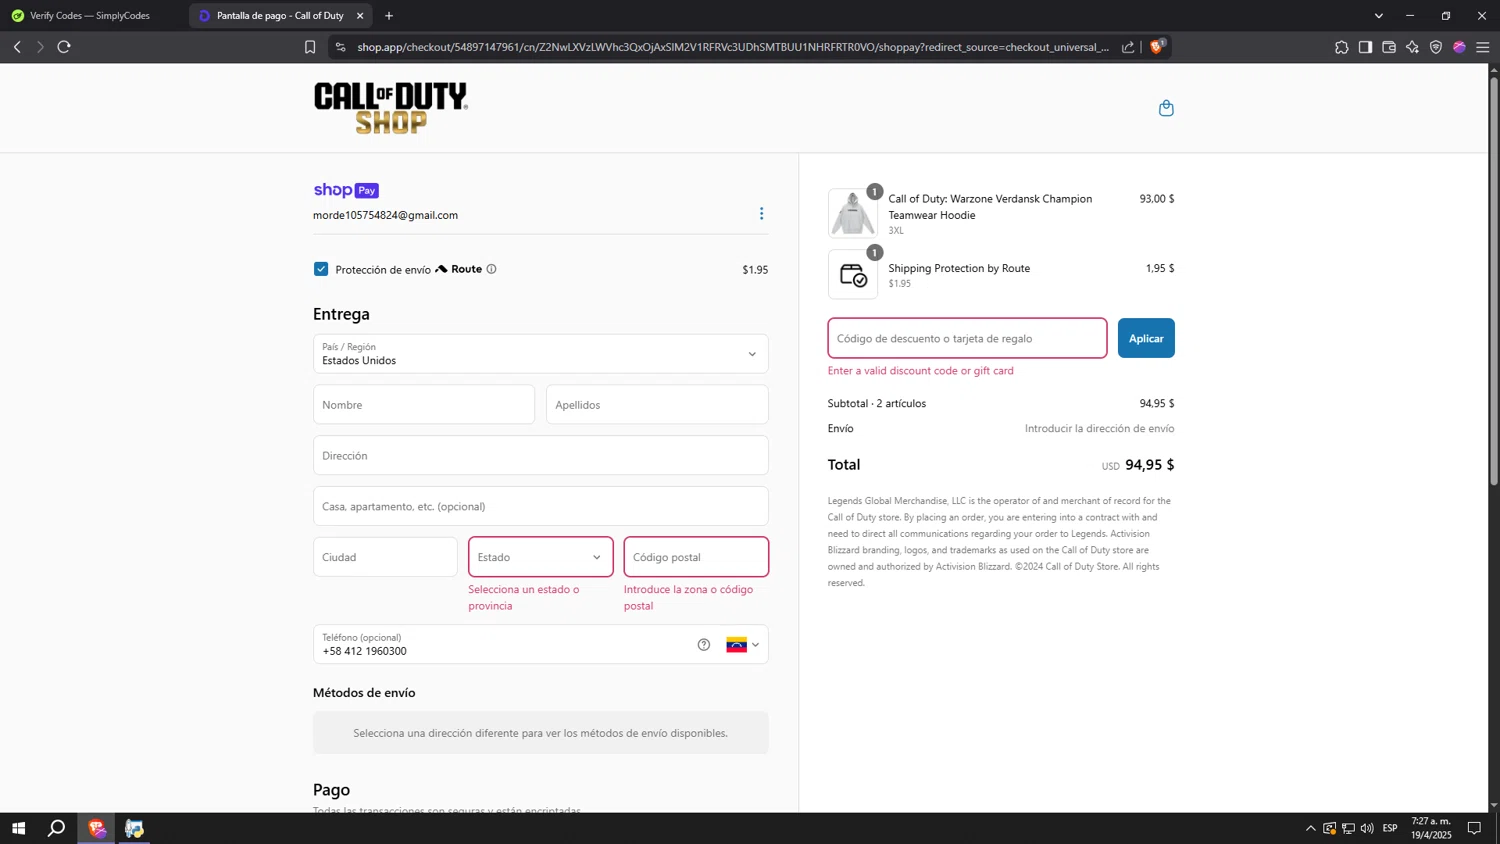Click the browser address bar URL
The image size is (1500, 844).
(x=732, y=47)
